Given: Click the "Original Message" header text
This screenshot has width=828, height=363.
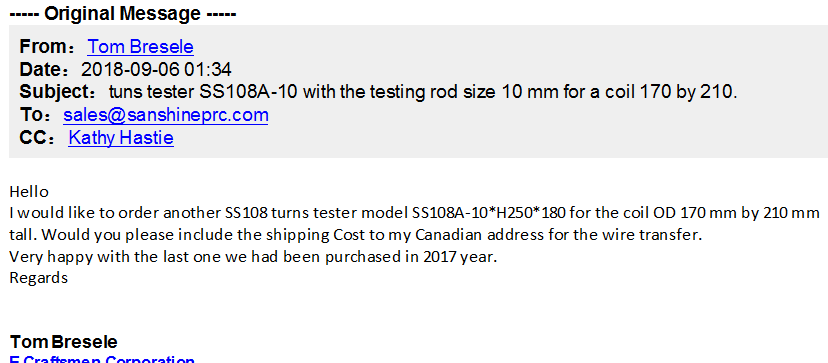Looking at the screenshot, I should click(x=123, y=13).
